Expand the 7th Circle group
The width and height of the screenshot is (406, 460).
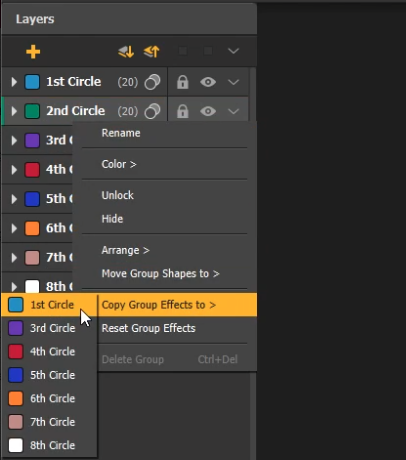click(14, 258)
